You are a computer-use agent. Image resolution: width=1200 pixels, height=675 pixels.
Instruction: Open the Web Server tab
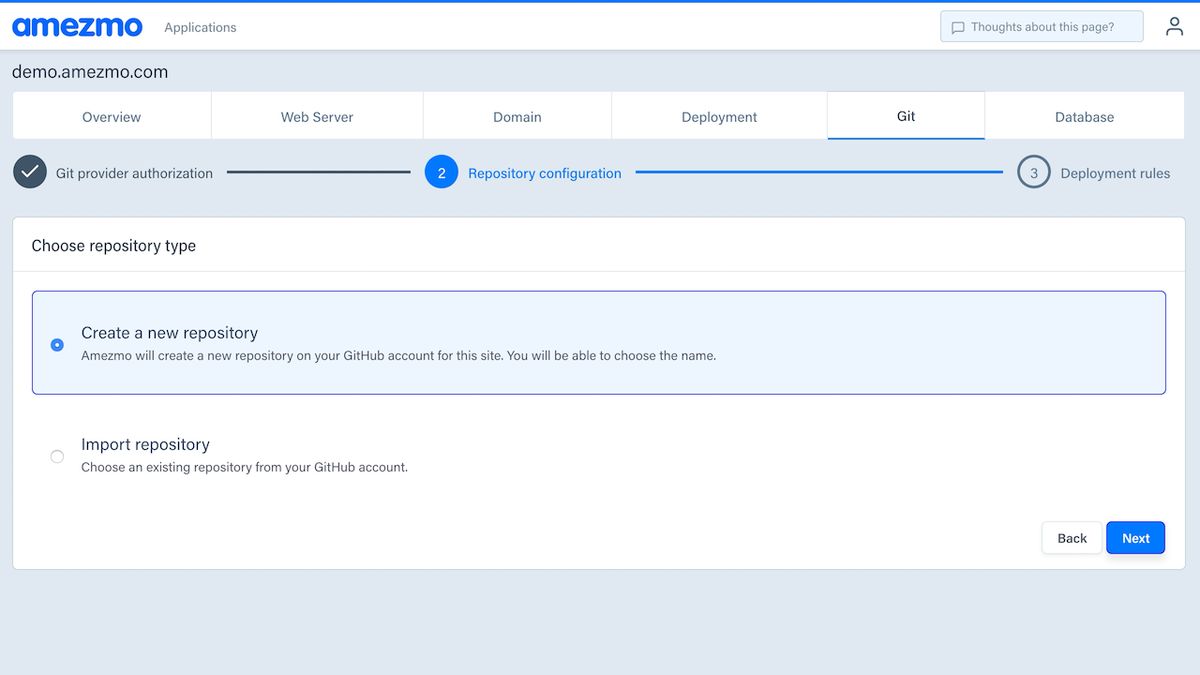[x=316, y=116]
